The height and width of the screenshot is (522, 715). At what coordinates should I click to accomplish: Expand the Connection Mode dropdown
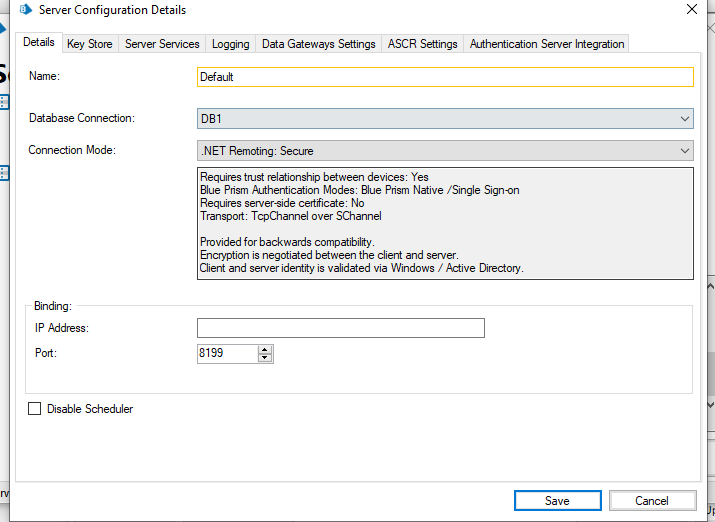445,151
